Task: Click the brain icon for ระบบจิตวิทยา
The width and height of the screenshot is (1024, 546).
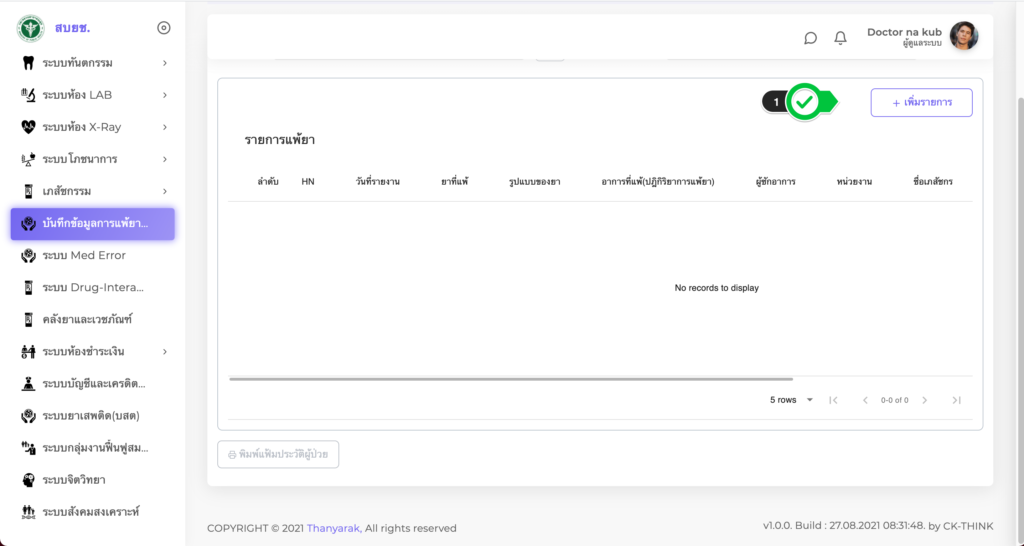Action: click(28, 480)
